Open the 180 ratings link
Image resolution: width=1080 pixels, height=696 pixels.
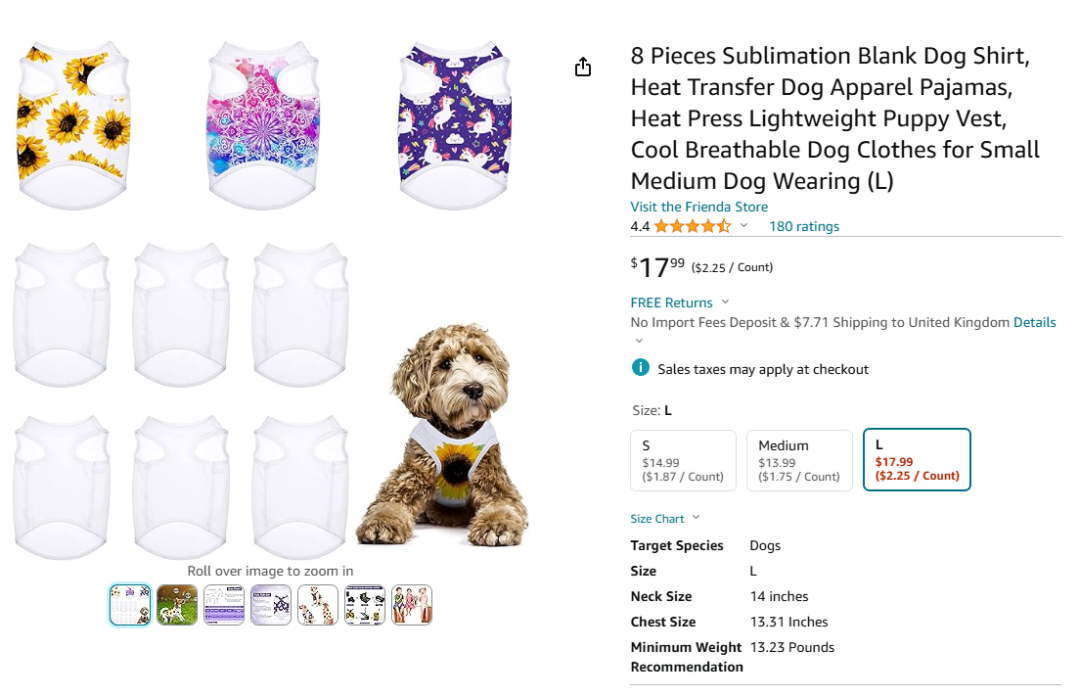804,226
